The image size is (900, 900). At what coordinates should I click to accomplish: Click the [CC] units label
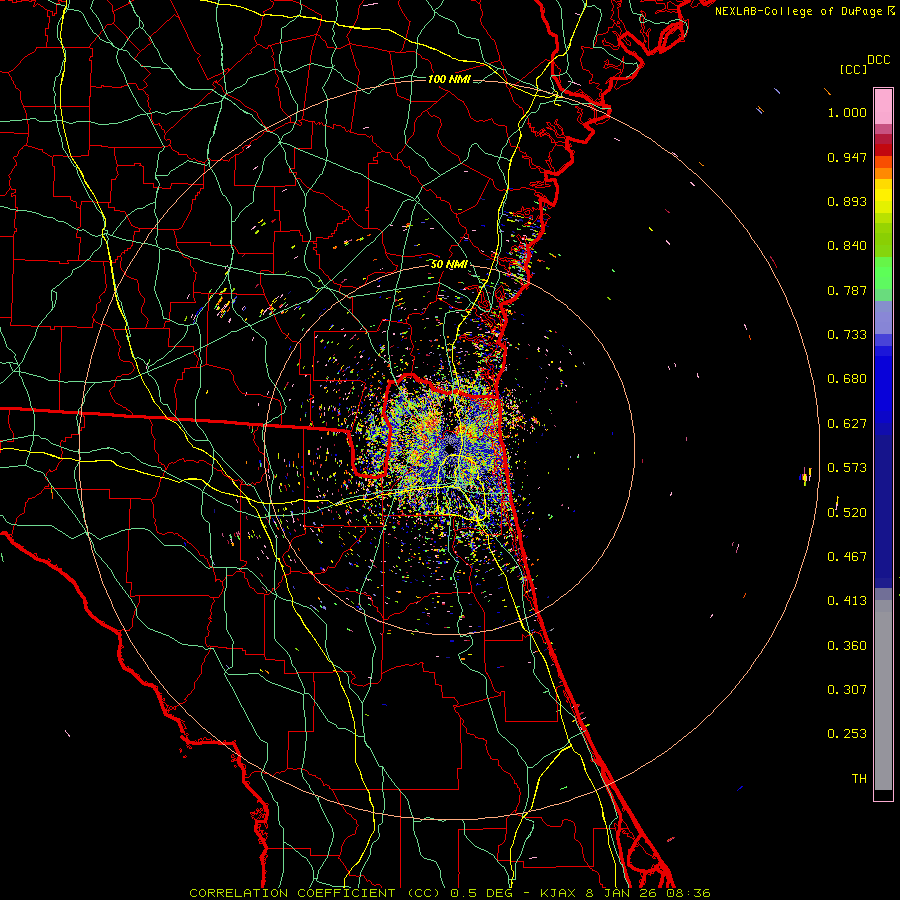pyautogui.click(x=853, y=69)
